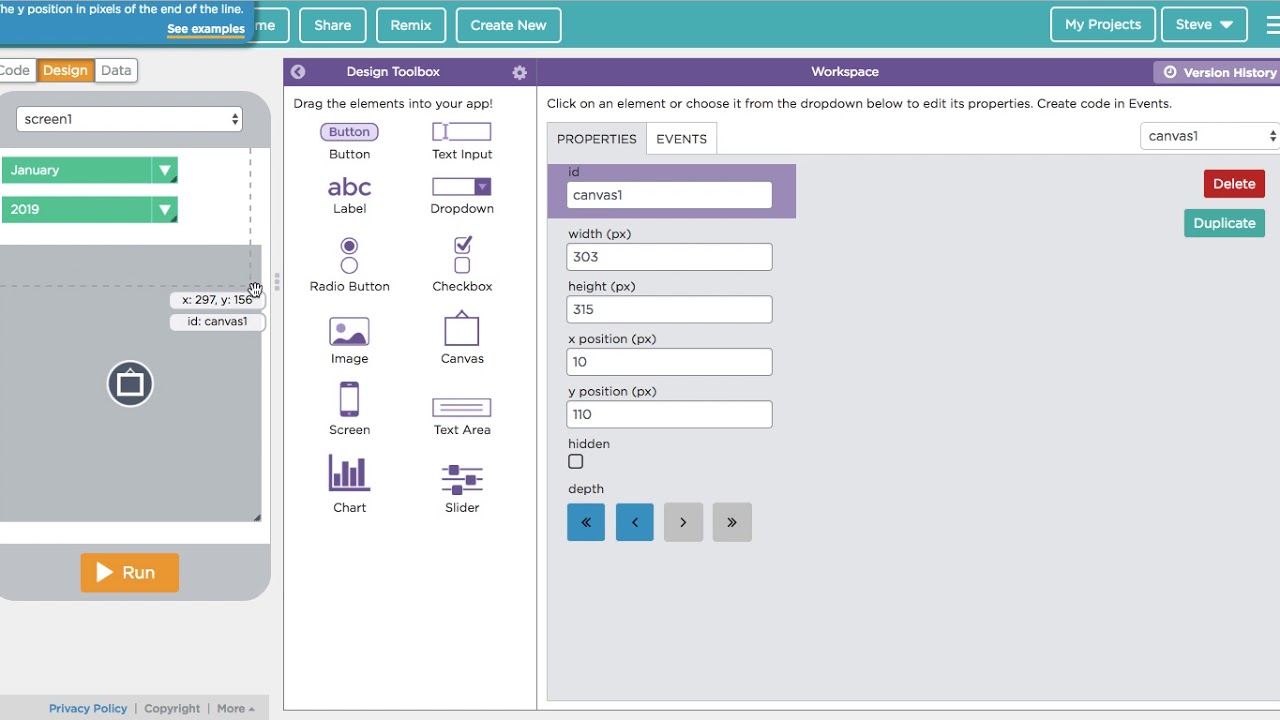Move canvas1 forward one depth level
This screenshot has width=1280, height=720.
pos(684,522)
